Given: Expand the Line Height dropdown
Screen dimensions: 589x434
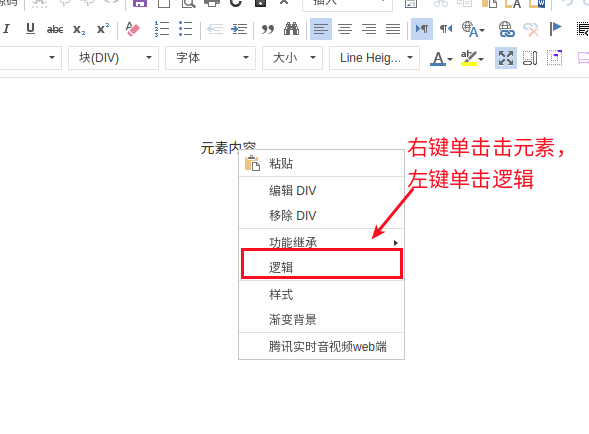Looking at the screenshot, I should click(374, 58).
